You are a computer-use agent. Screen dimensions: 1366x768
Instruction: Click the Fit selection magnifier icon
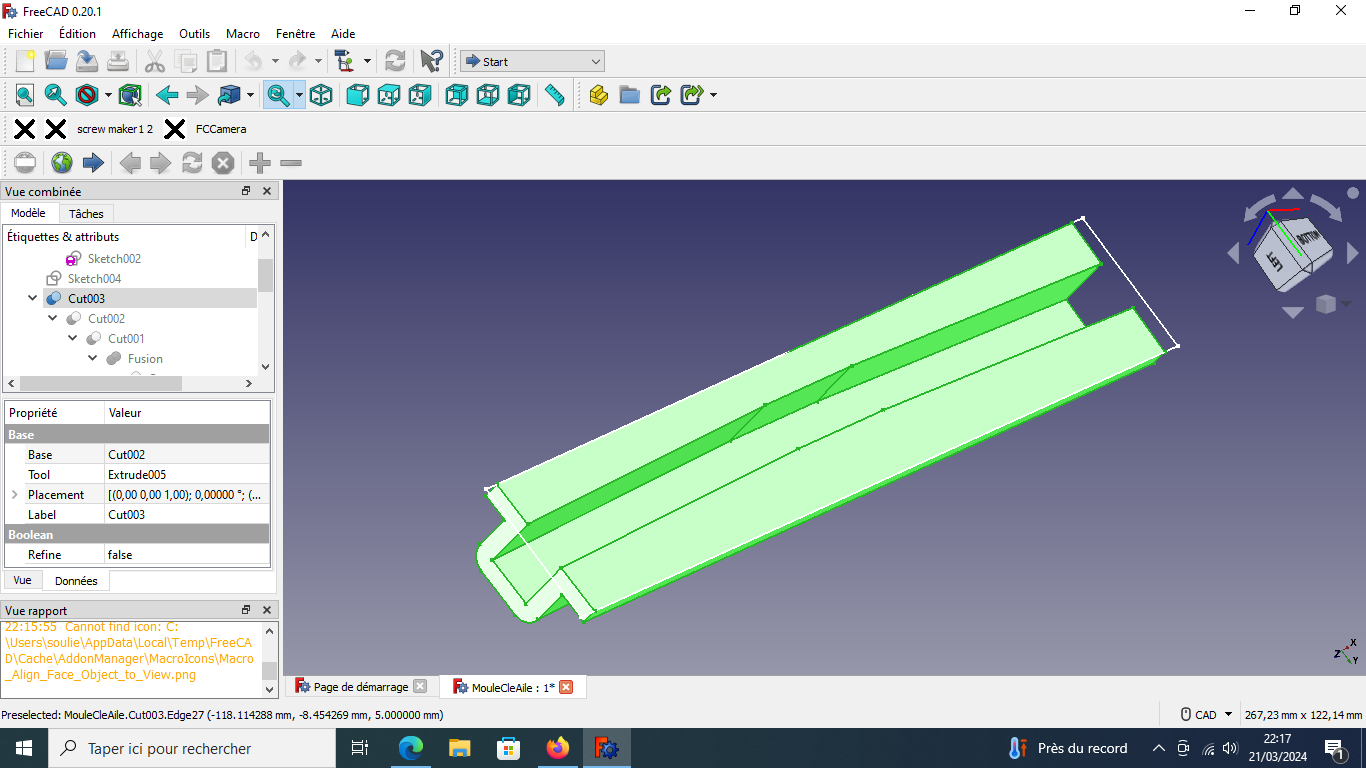[x=56, y=95]
